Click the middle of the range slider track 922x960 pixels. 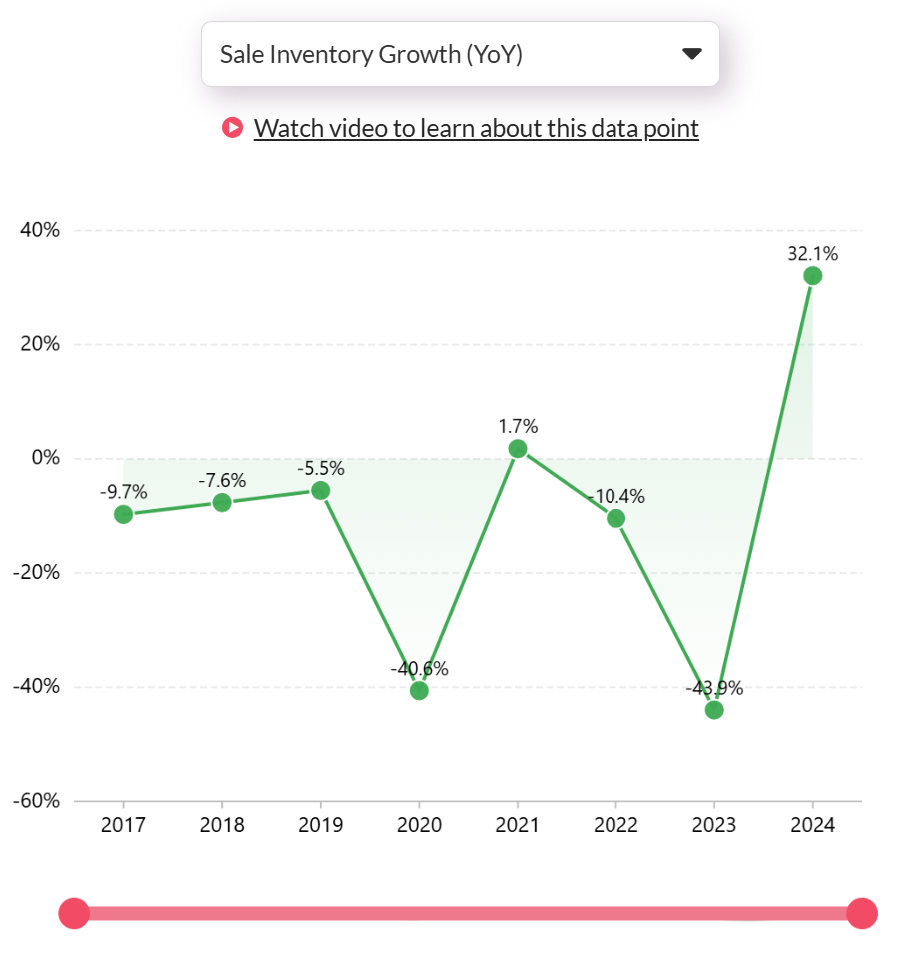(x=468, y=913)
